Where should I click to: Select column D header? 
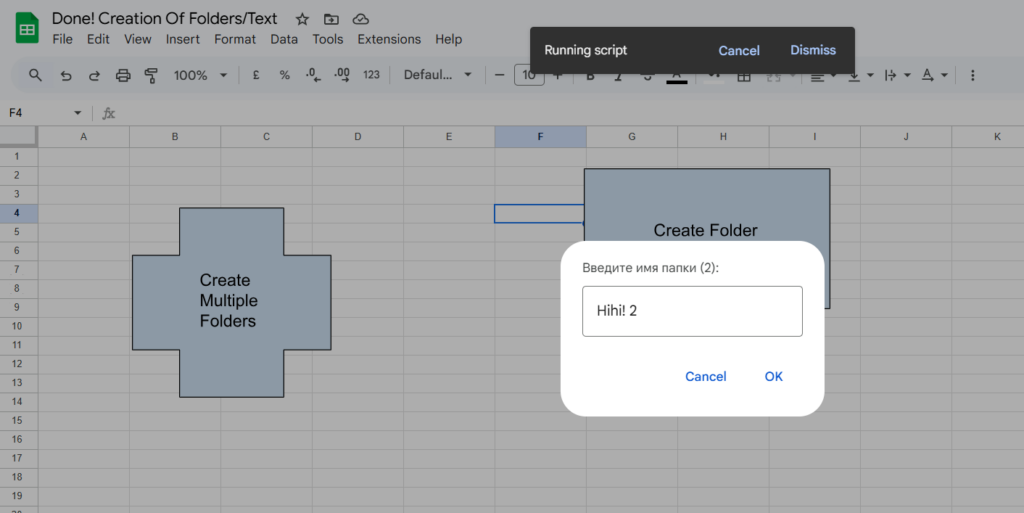click(x=358, y=137)
